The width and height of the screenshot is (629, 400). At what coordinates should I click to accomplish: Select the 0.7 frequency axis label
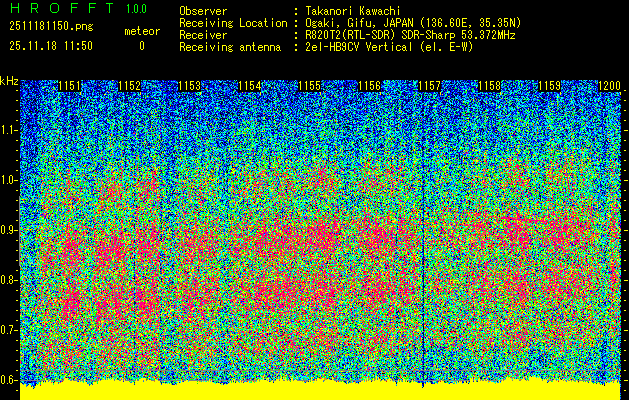(x=9, y=330)
